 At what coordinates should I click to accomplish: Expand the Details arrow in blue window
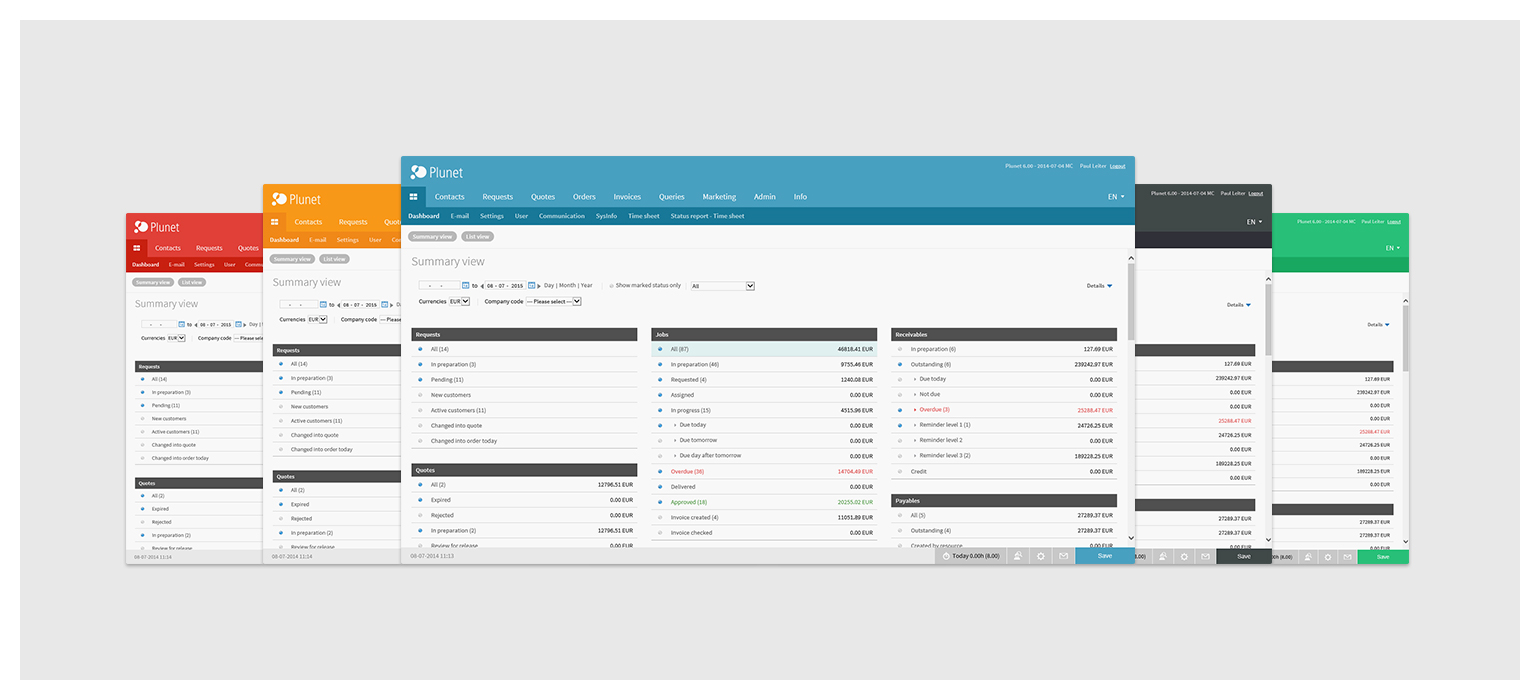1109,286
